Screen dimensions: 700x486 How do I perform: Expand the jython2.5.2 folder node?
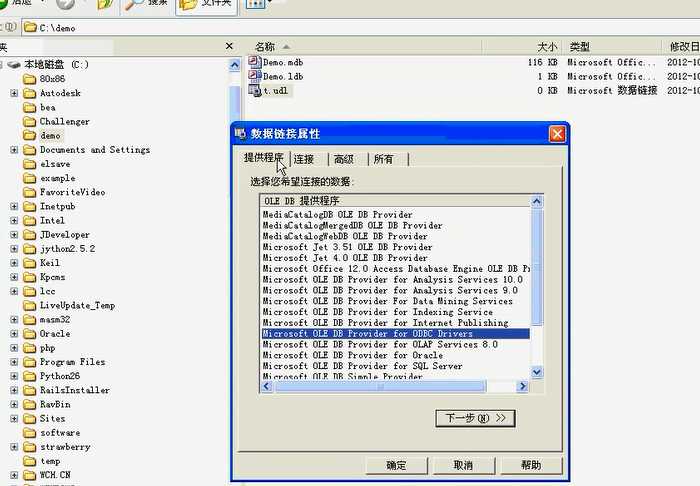point(14,249)
